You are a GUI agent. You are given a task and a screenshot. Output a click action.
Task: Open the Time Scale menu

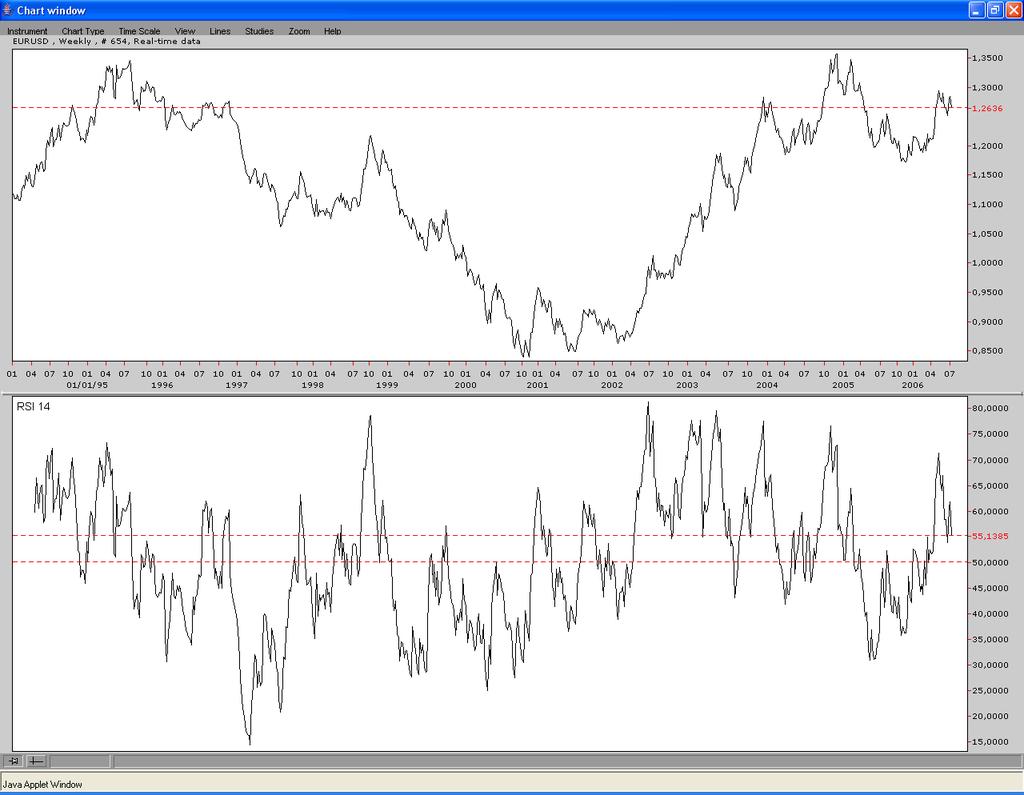click(139, 31)
